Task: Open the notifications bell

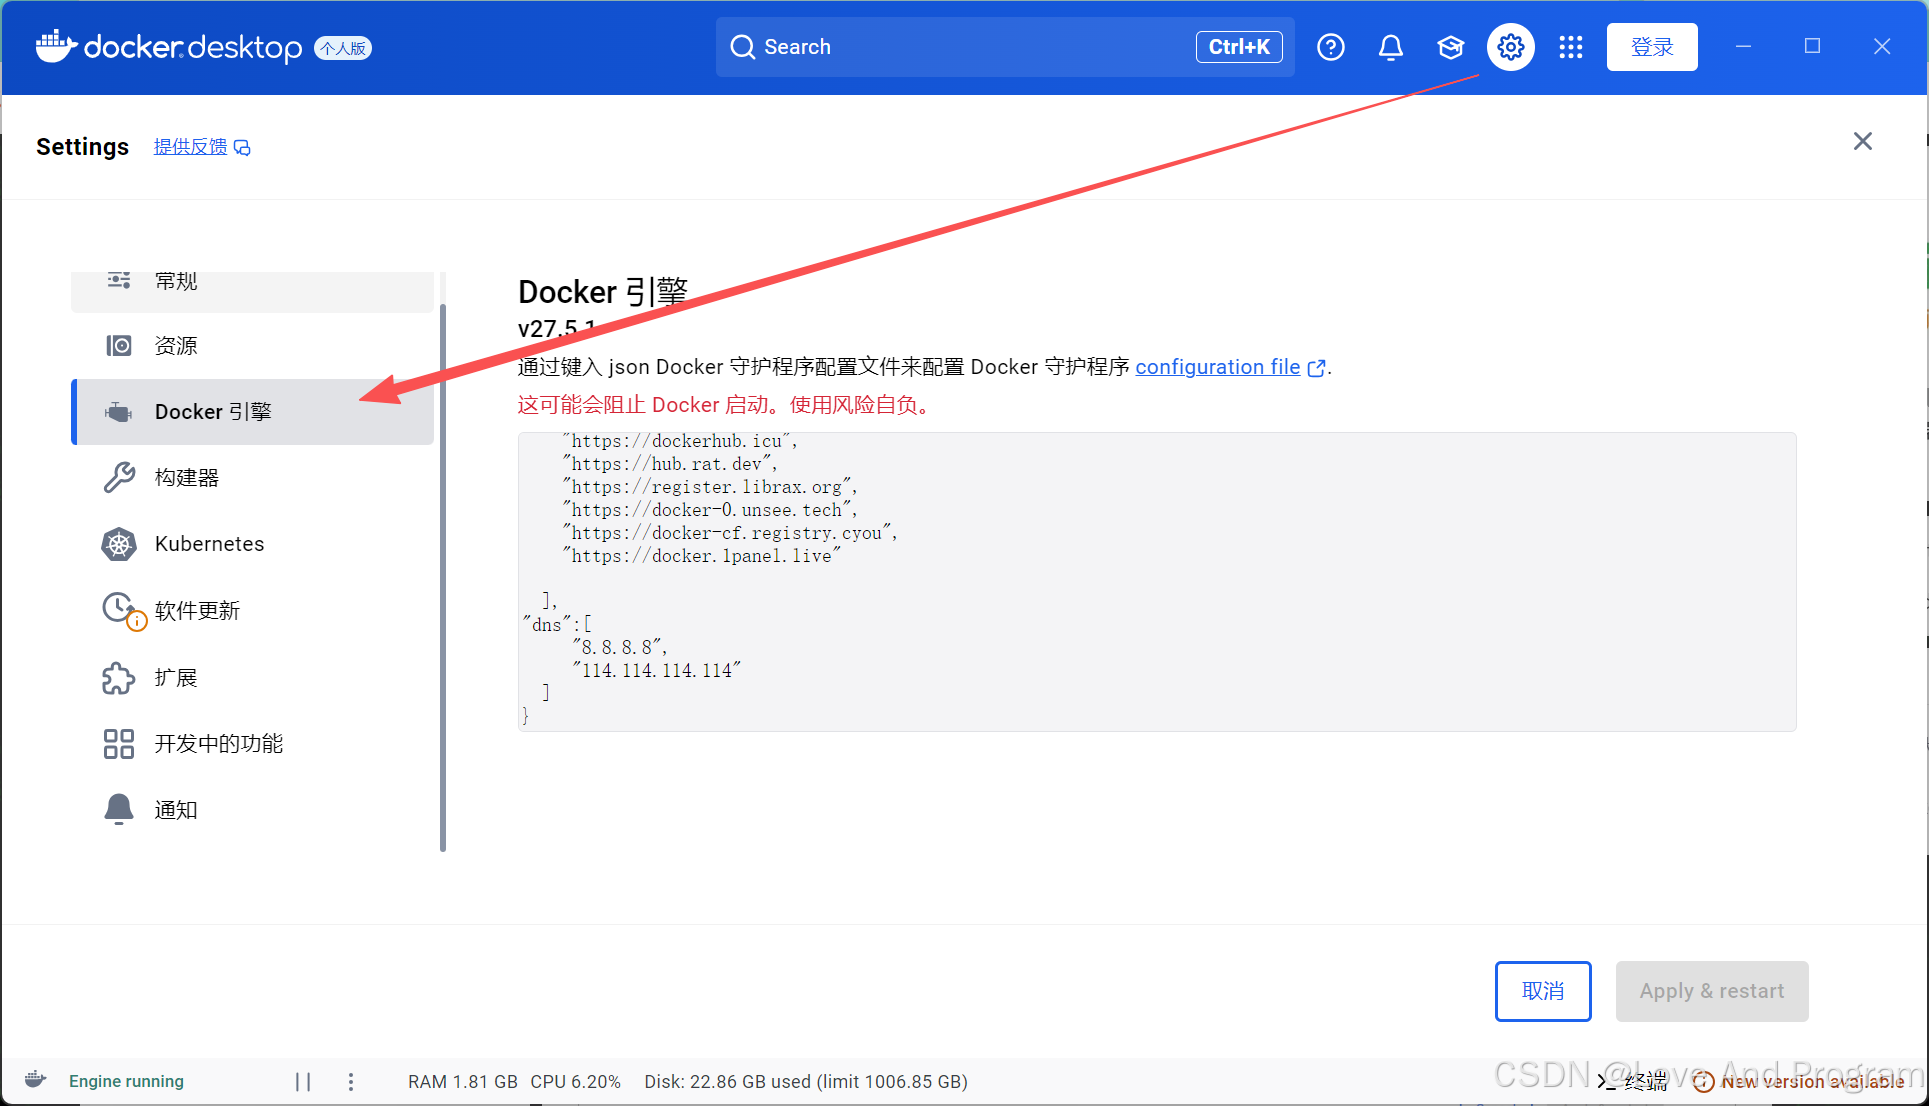Action: click(1390, 46)
